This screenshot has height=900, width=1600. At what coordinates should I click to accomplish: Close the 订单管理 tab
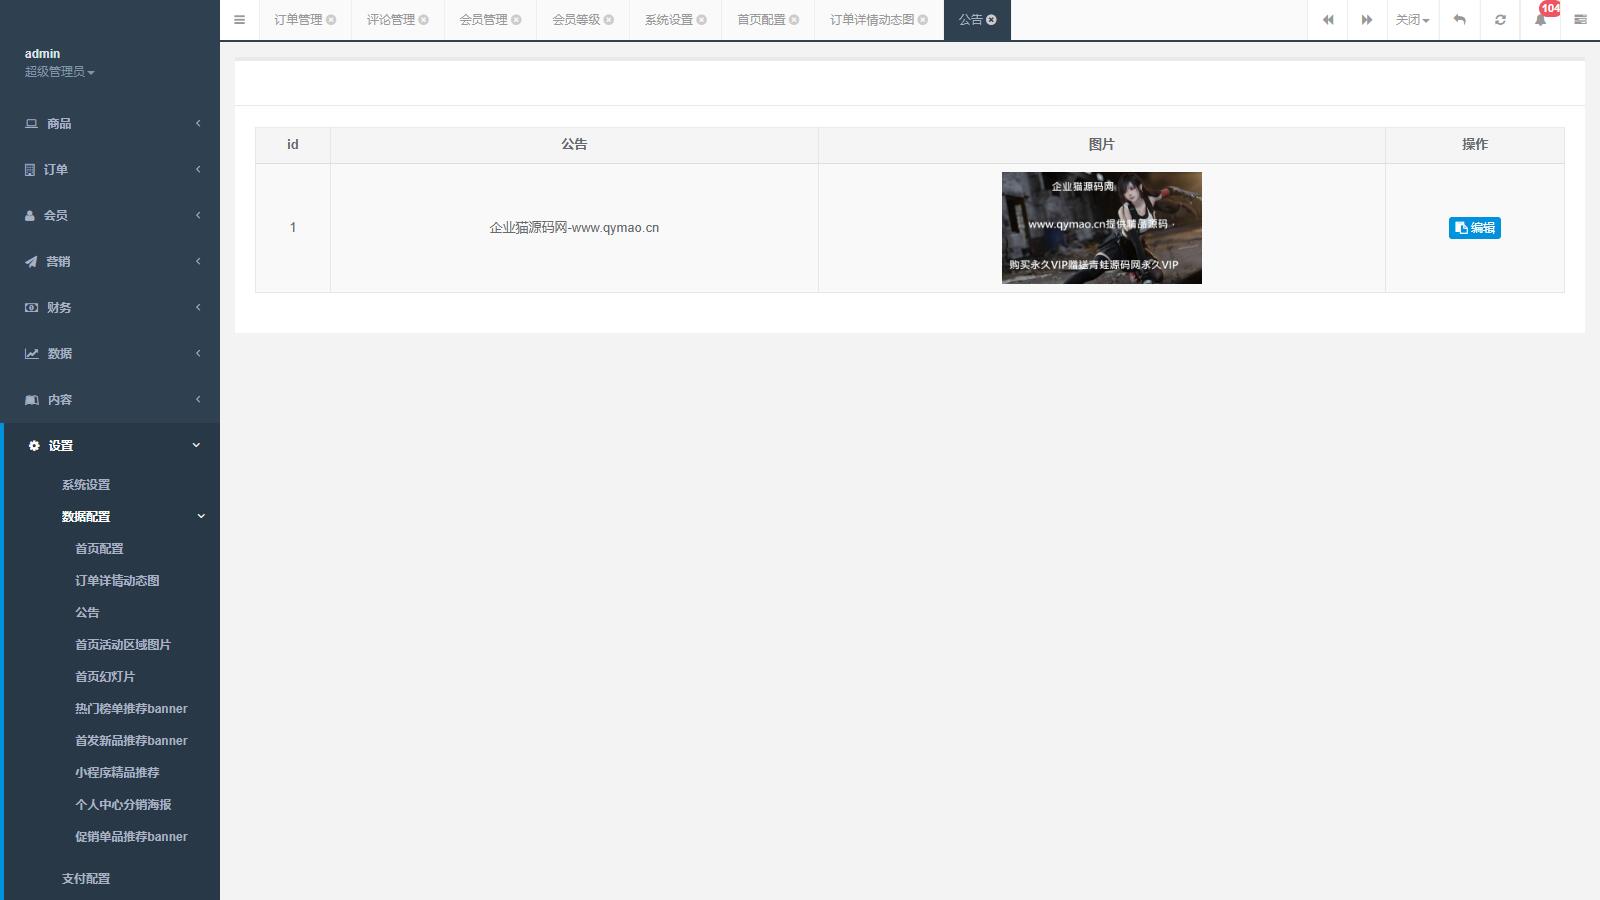331,20
